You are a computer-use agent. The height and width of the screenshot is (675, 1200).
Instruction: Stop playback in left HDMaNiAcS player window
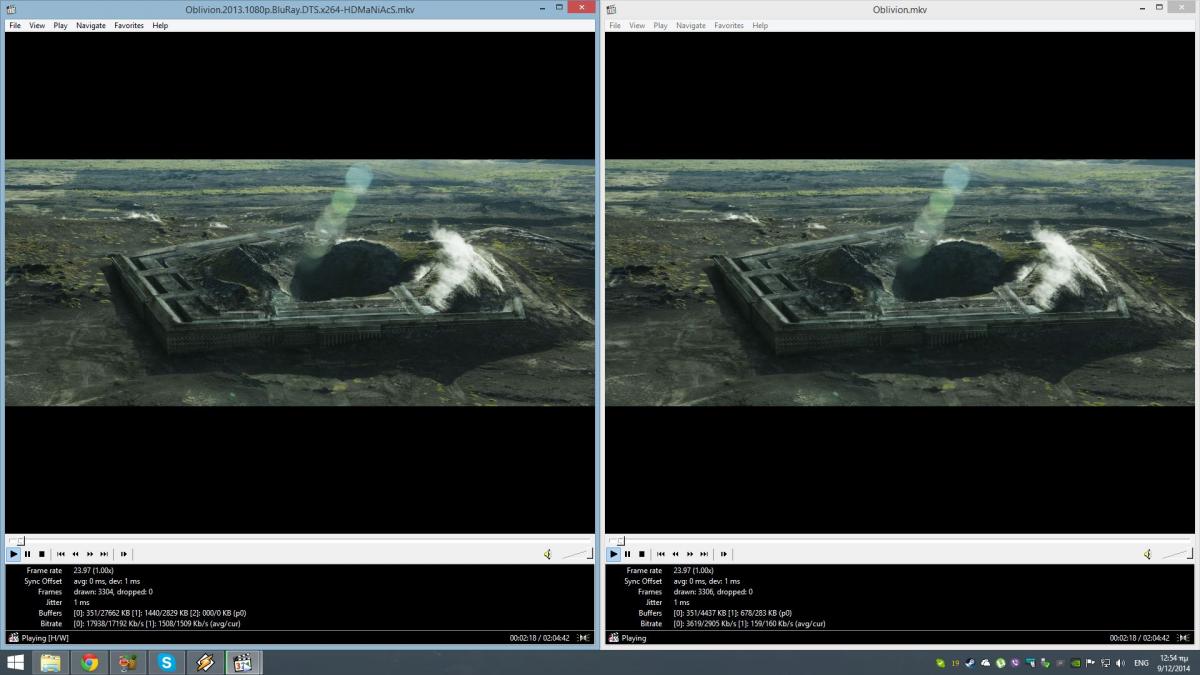click(x=42, y=554)
